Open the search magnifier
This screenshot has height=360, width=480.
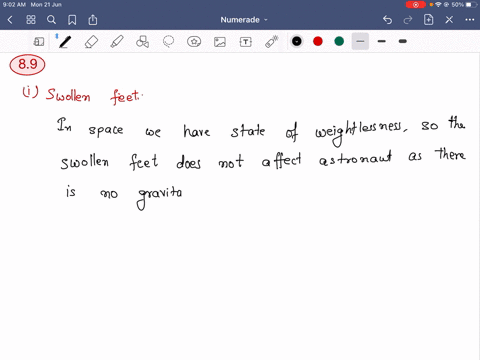click(x=51, y=20)
